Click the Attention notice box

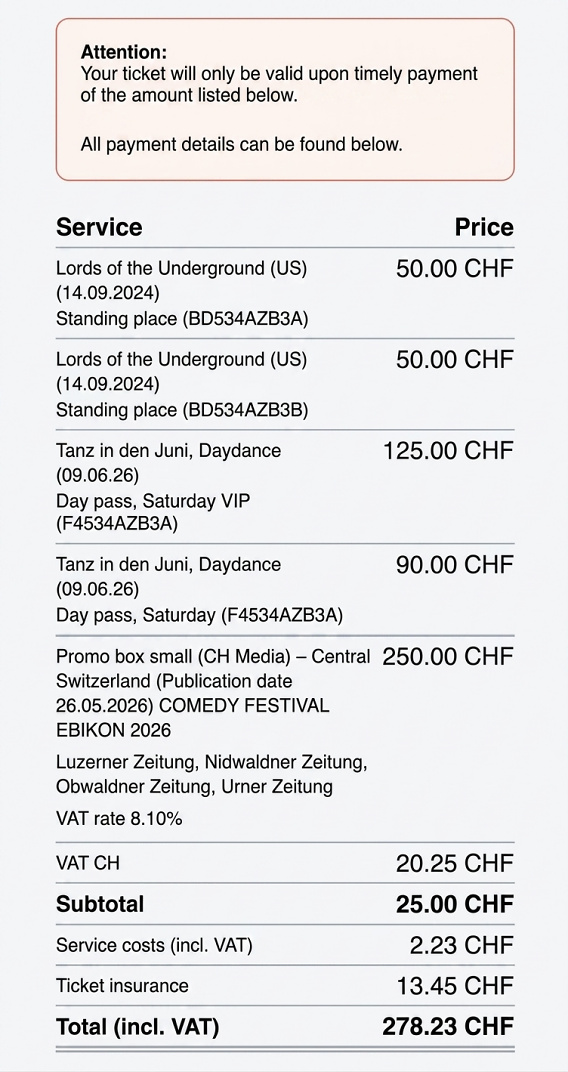[x=284, y=100]
